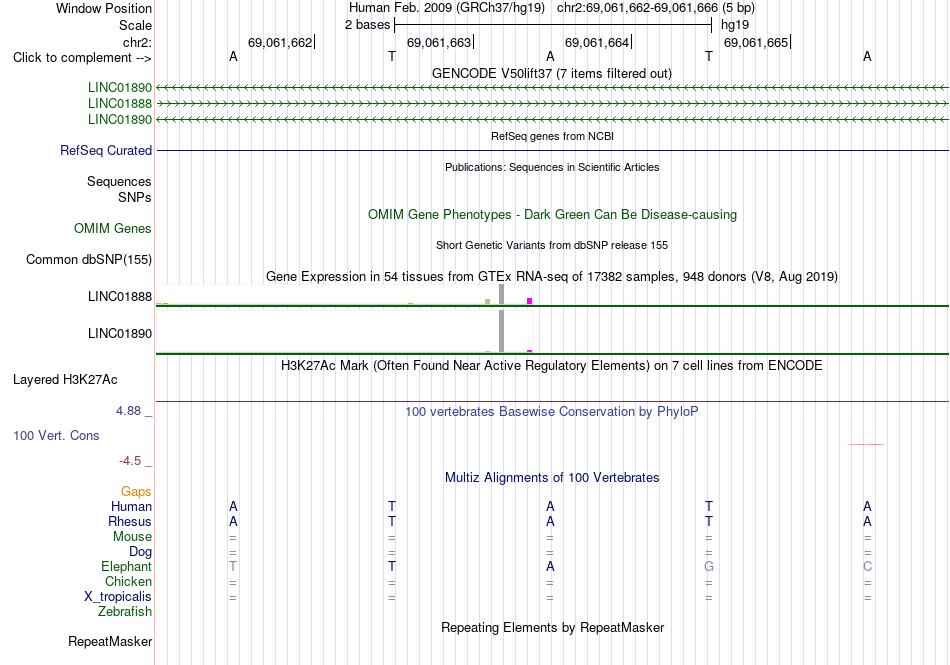Select the 'Scale' label on the left
The width and height of the screenshot is (950, 665).
(x=135, y=25)
